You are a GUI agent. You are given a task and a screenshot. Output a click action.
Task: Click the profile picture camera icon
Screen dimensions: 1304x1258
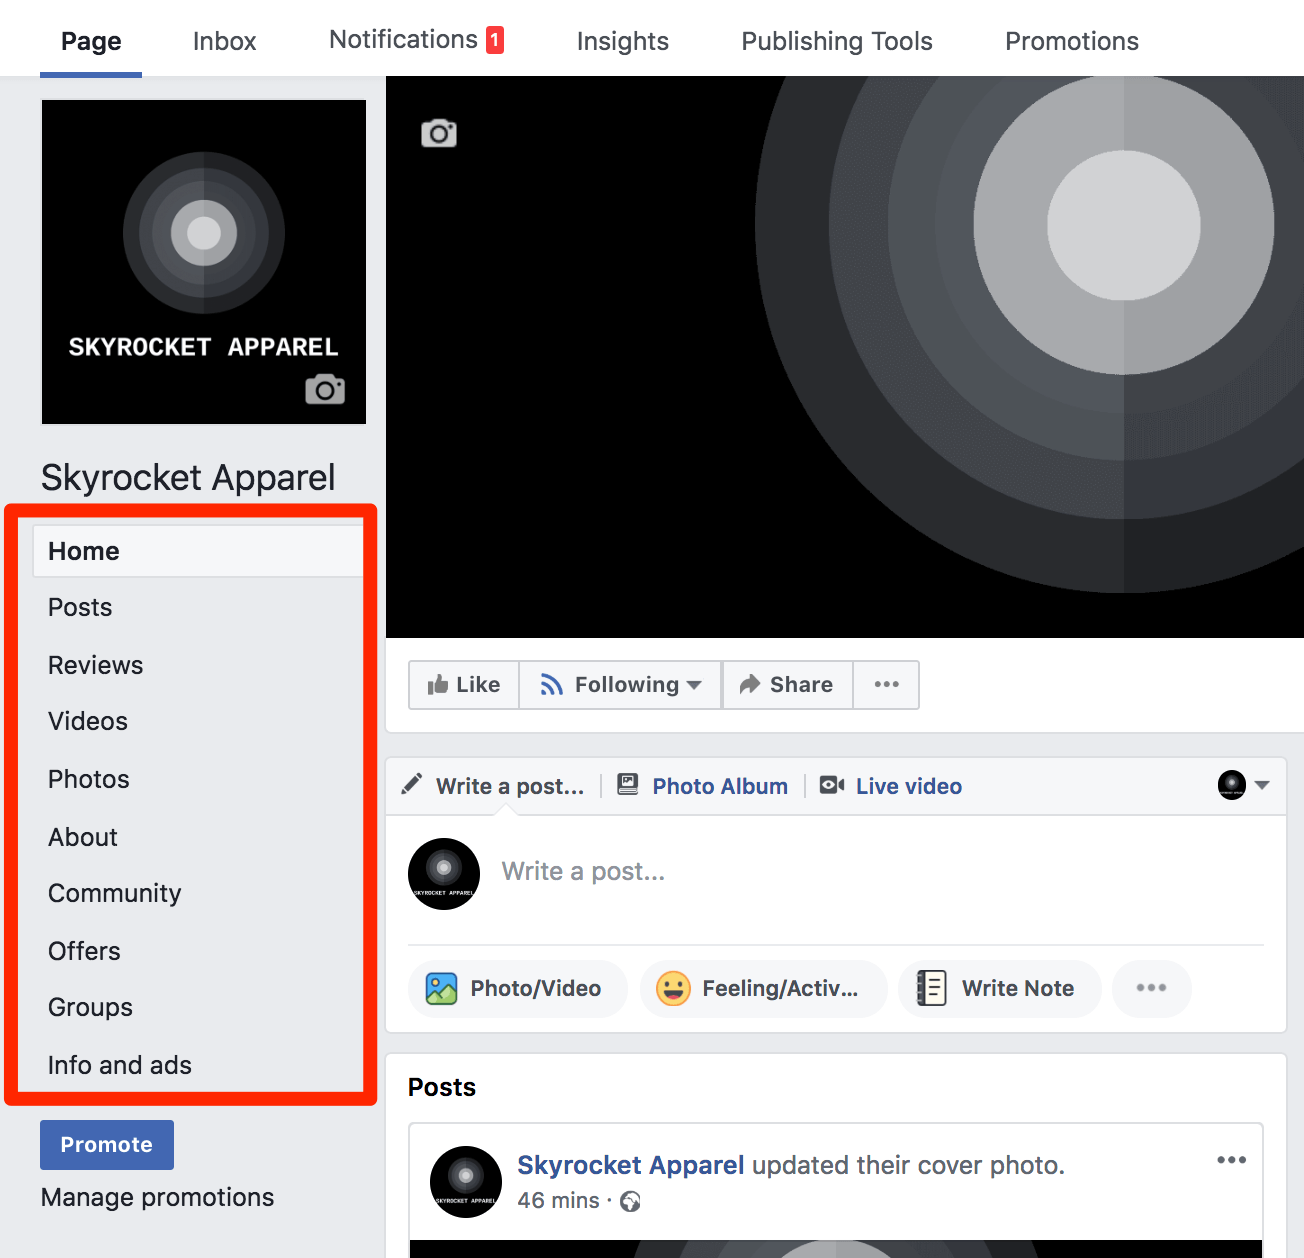point(325,389)
